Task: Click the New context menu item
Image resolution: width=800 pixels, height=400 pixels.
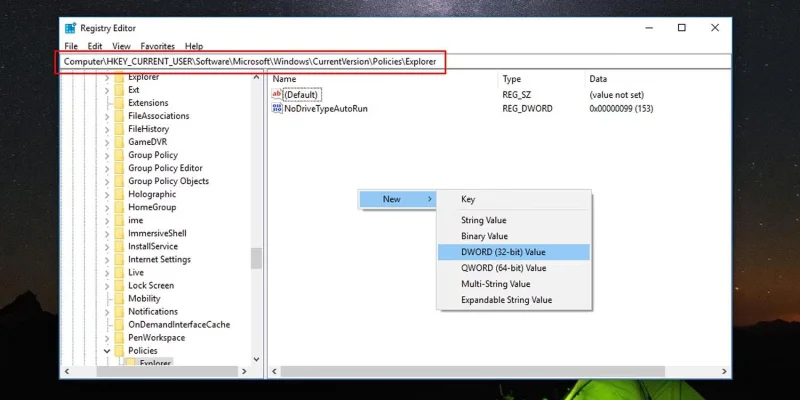Action: [397, 199]
